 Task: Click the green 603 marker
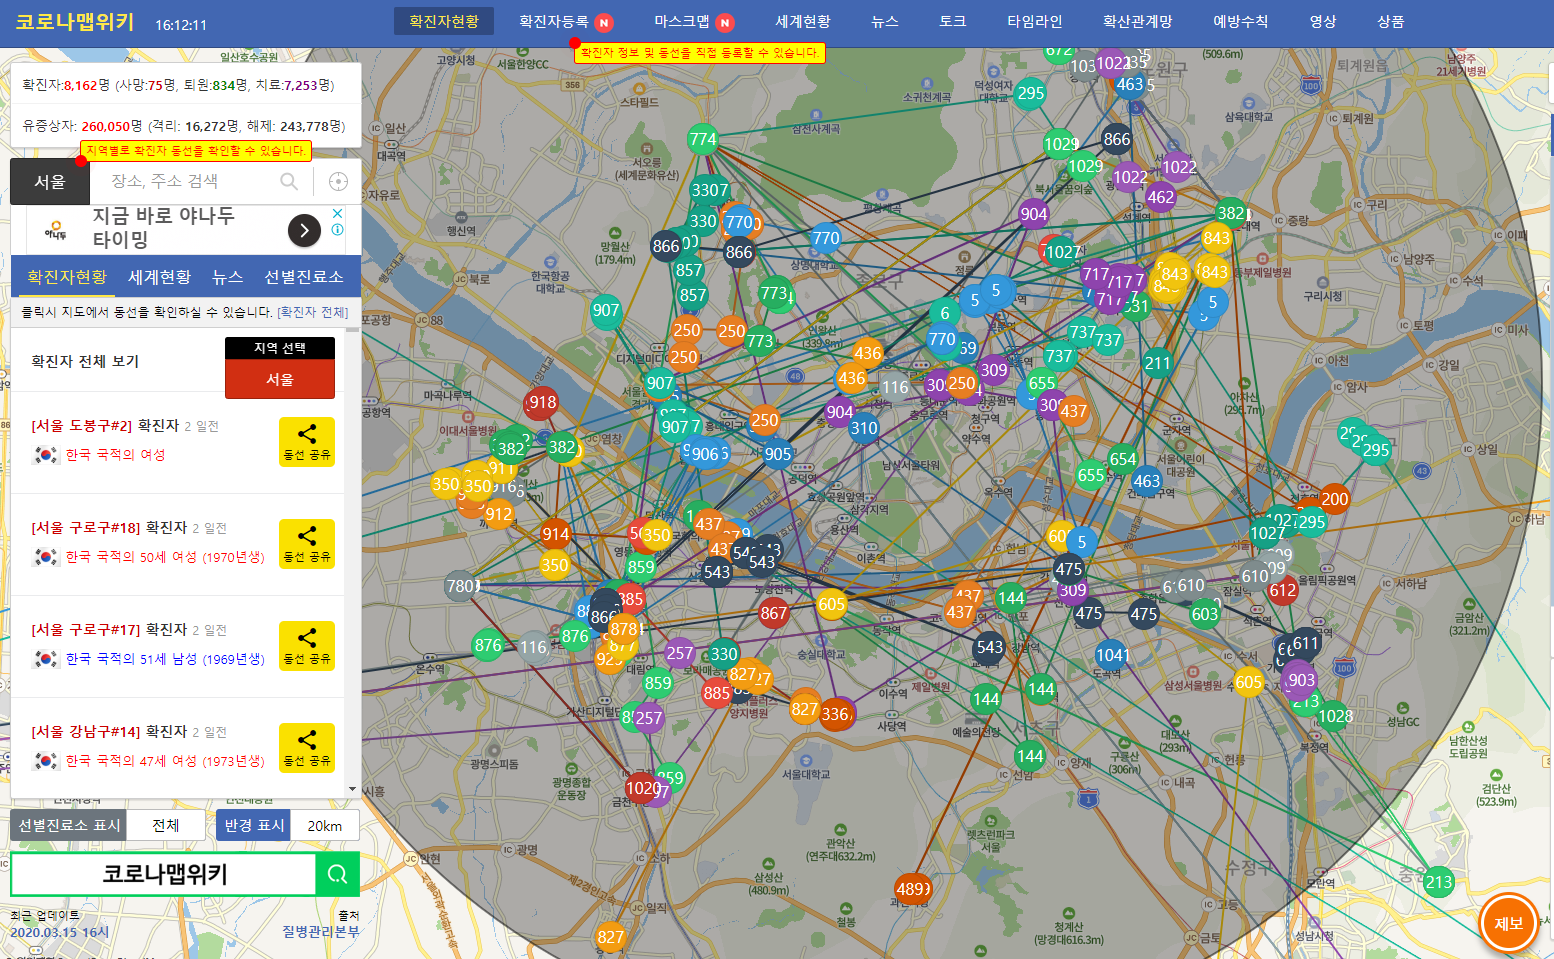(1205, 614)
